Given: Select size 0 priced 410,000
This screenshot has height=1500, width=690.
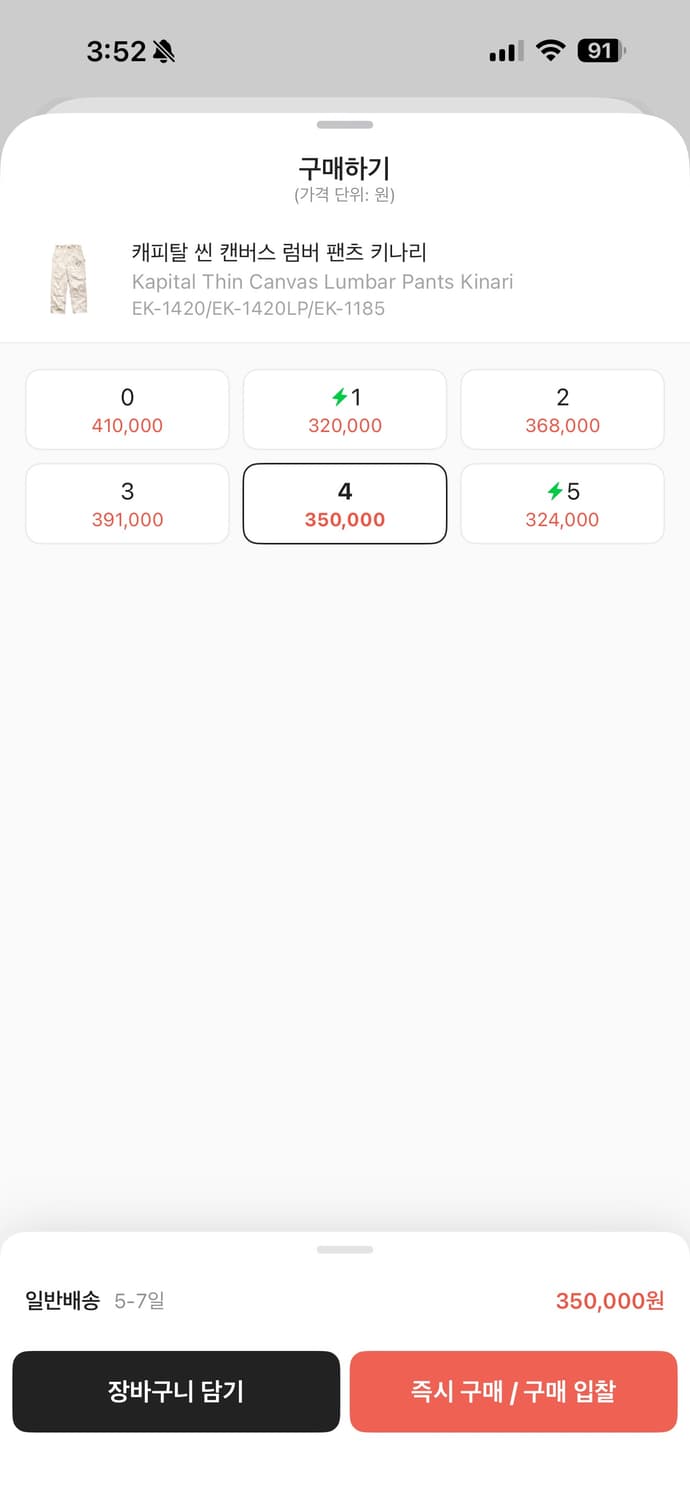Looking at the screenshot, I should coord(127,410).
